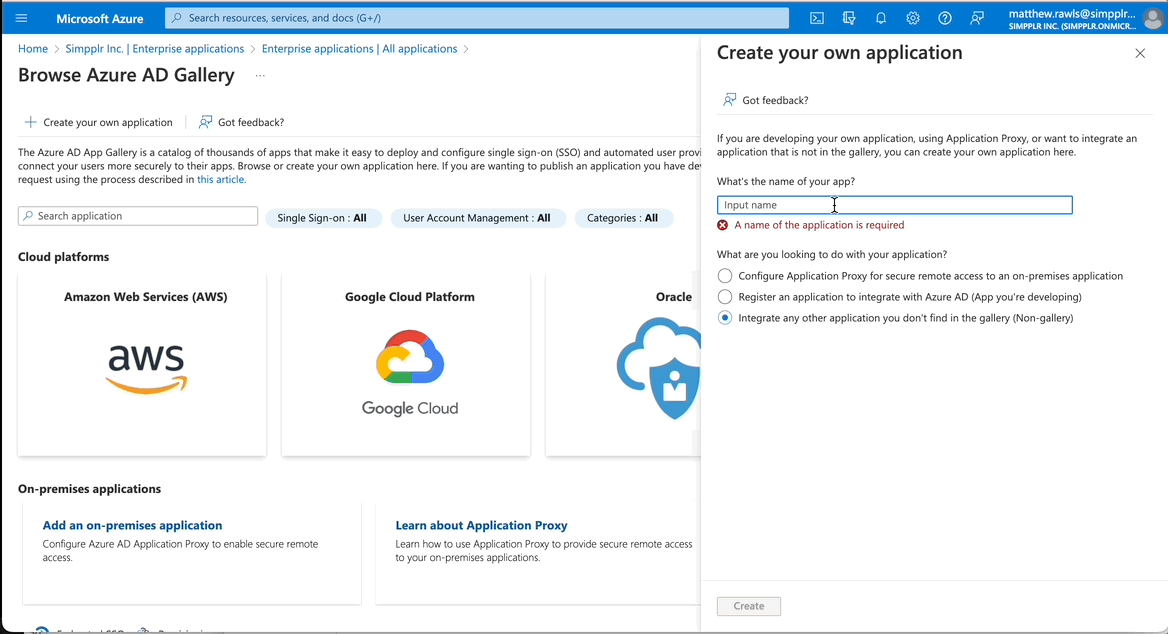
Task: Open the Categories filter
Action: coord(622,218)
